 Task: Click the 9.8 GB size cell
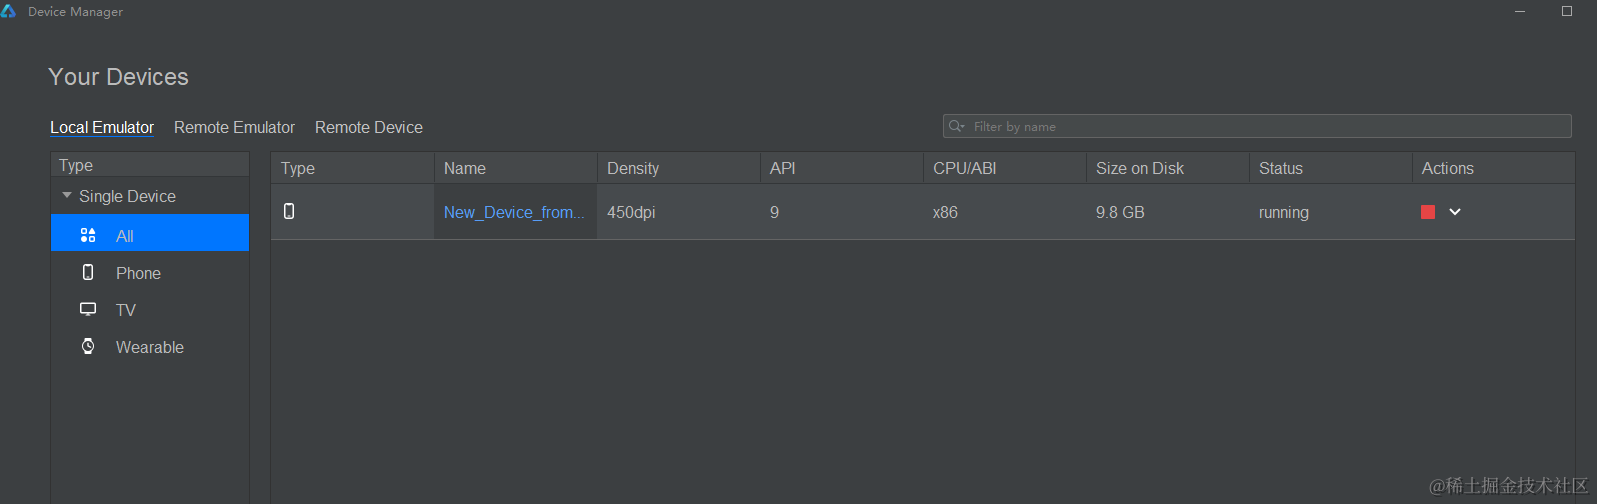1168,212
